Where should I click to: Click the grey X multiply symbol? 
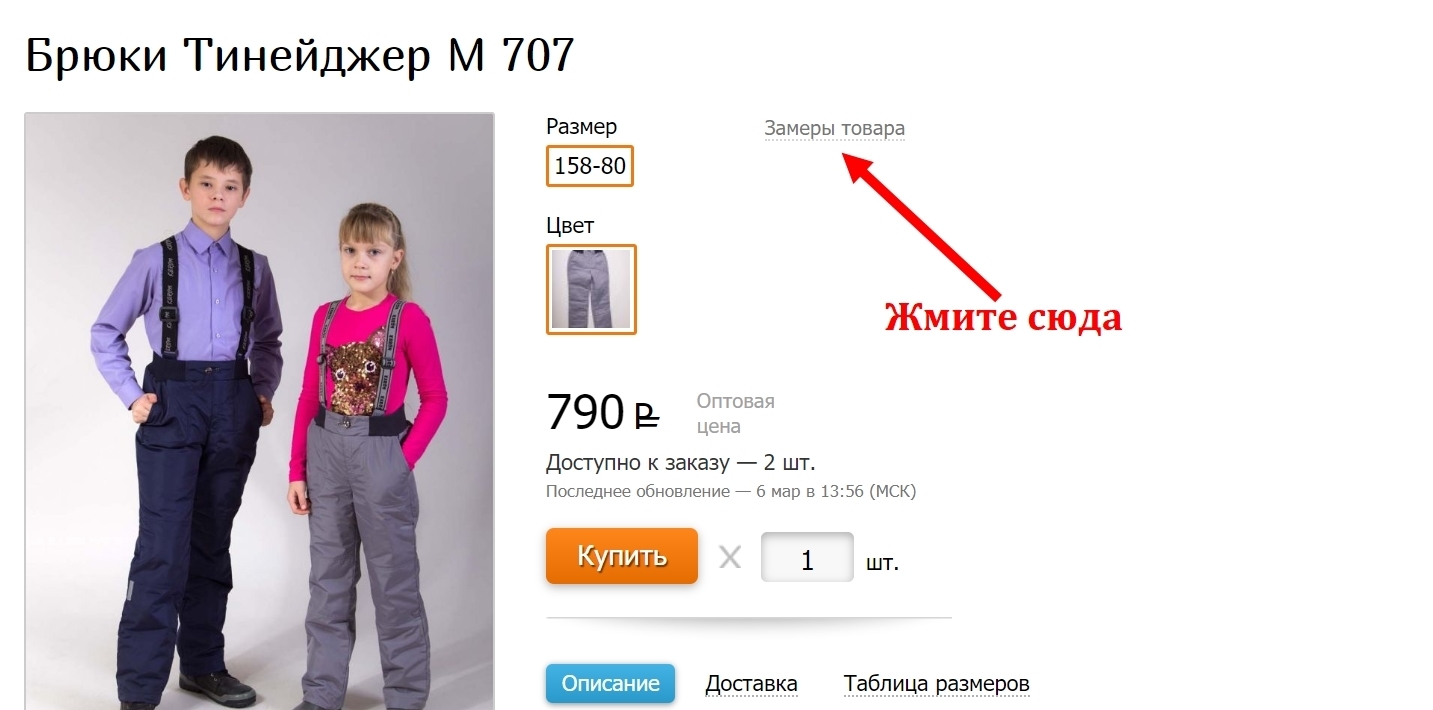coord(730,557)
